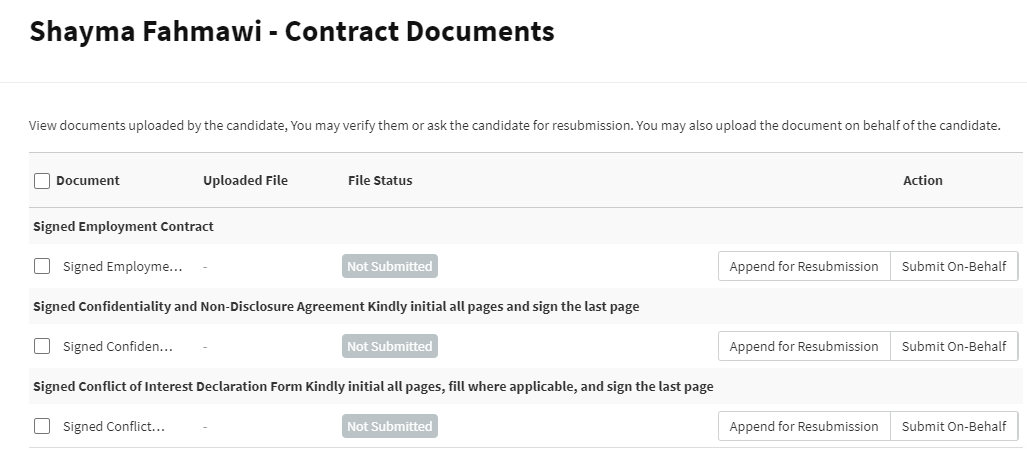Viewport: 1027px width, 449px height.
Task: Append Conflict of Interest form for resubmission
Action: [804, 426]
